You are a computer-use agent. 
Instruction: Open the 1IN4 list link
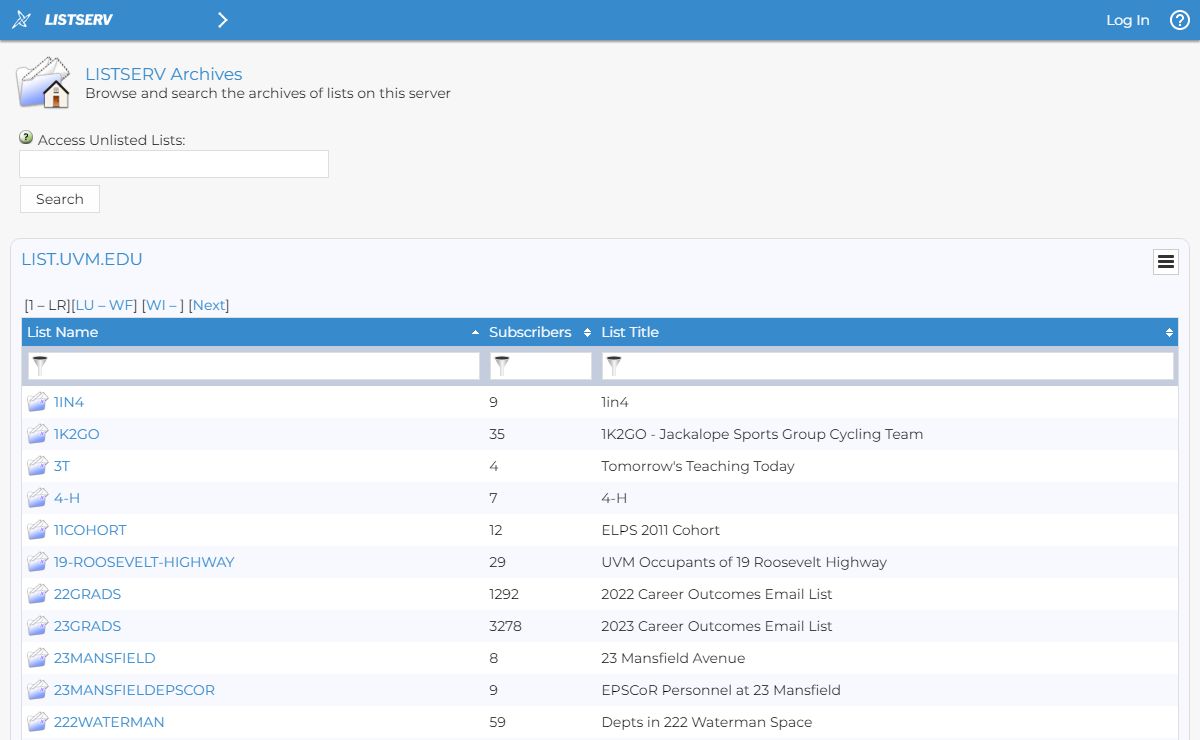(x=69, y=402)
